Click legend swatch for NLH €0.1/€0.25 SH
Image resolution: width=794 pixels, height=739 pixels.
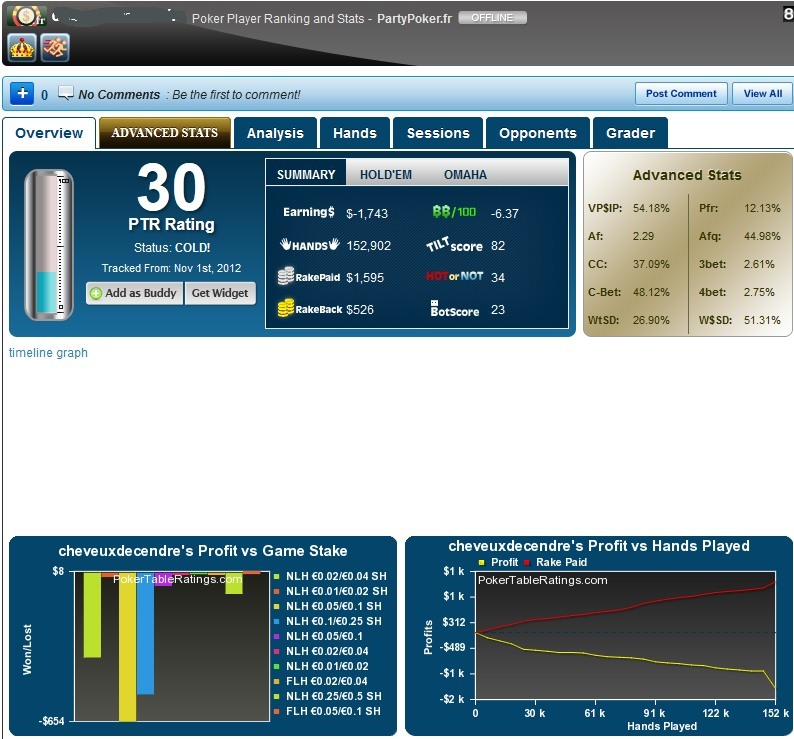click(x=276, y=621)
